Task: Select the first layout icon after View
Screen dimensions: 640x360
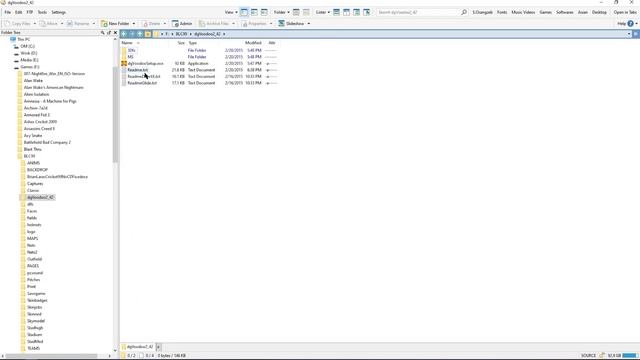Action: pyautogui.click(x=244, y=12)
